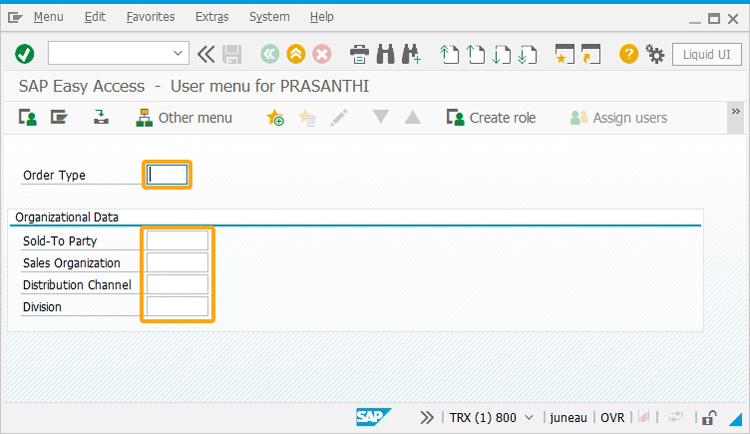This screenshot has width=750, height=434.
Task: Open the command field dropdown arrow
Action: click(178, 53)
